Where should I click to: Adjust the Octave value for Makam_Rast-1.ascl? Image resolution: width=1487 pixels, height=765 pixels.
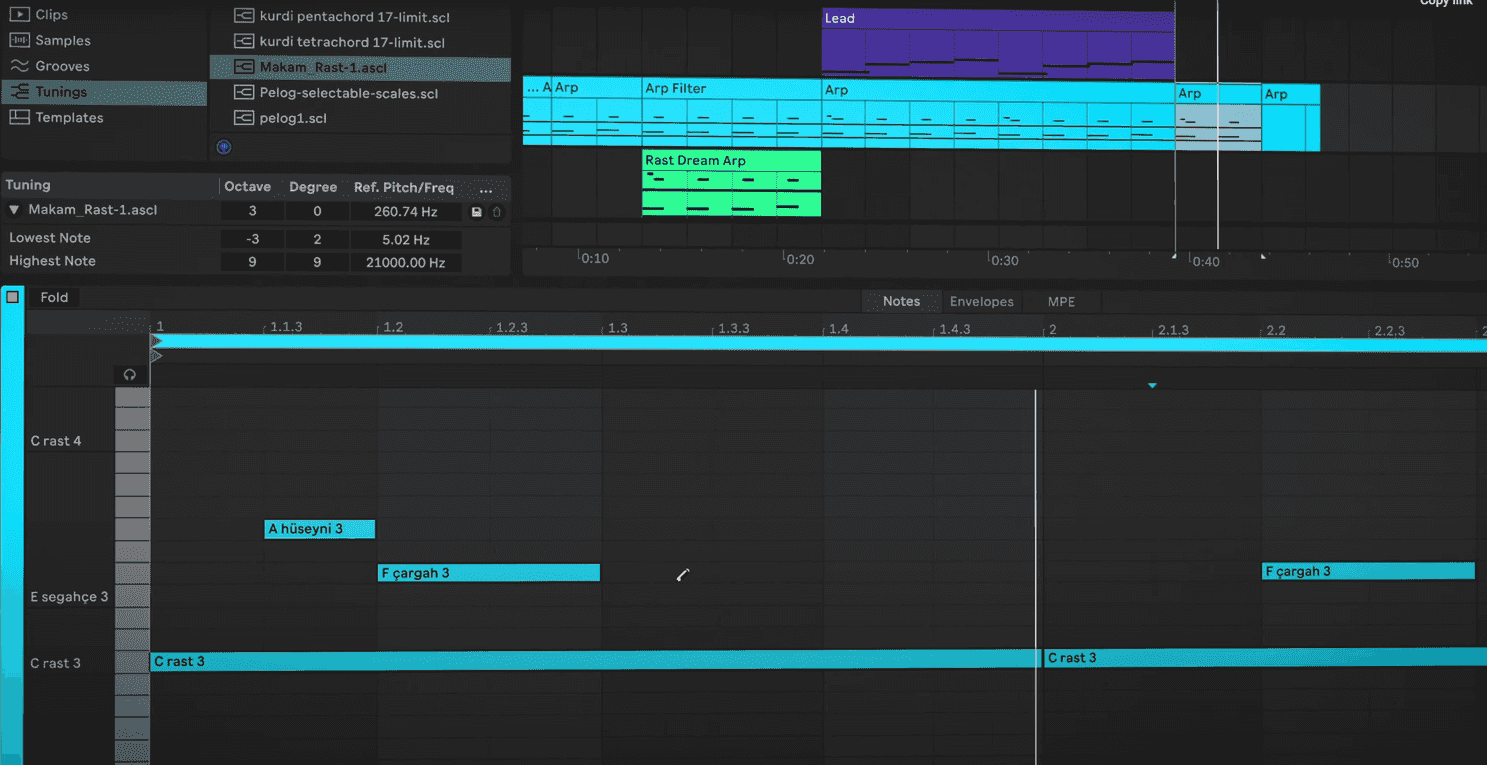(251, 211)
